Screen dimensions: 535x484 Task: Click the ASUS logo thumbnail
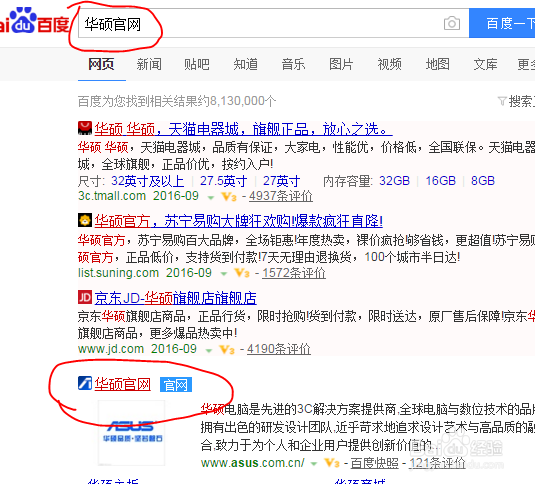click(x=132, y=433)
